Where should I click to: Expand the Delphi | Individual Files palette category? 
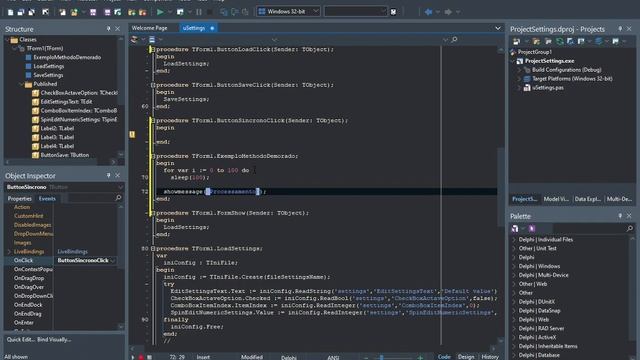(x=514, y=240)
